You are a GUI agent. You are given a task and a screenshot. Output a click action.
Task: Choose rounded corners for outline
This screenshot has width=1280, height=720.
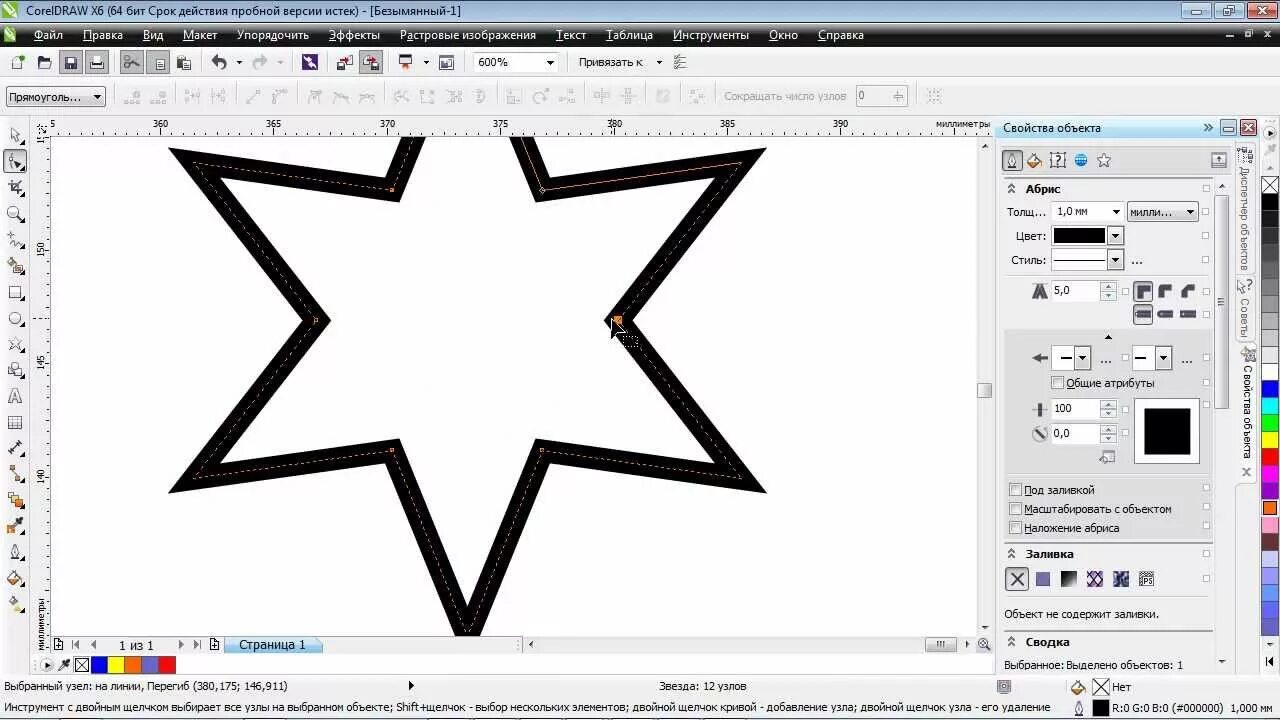click(1165, 291)
